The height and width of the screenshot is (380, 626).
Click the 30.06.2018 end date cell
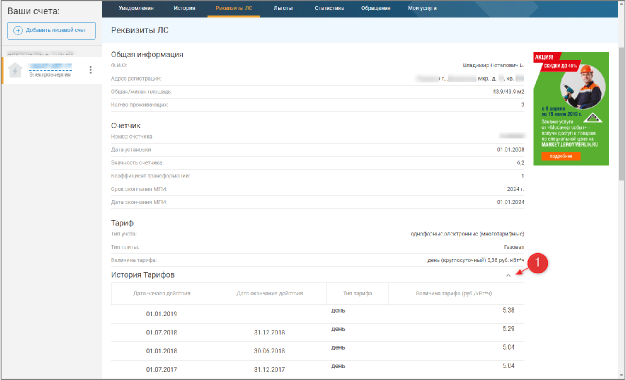[x=269, y=351]
